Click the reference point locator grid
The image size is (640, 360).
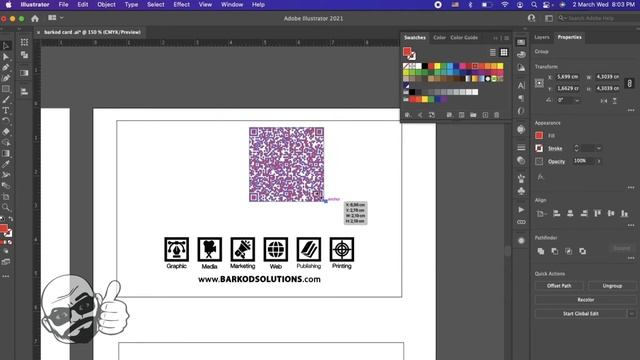pos(539,83)
